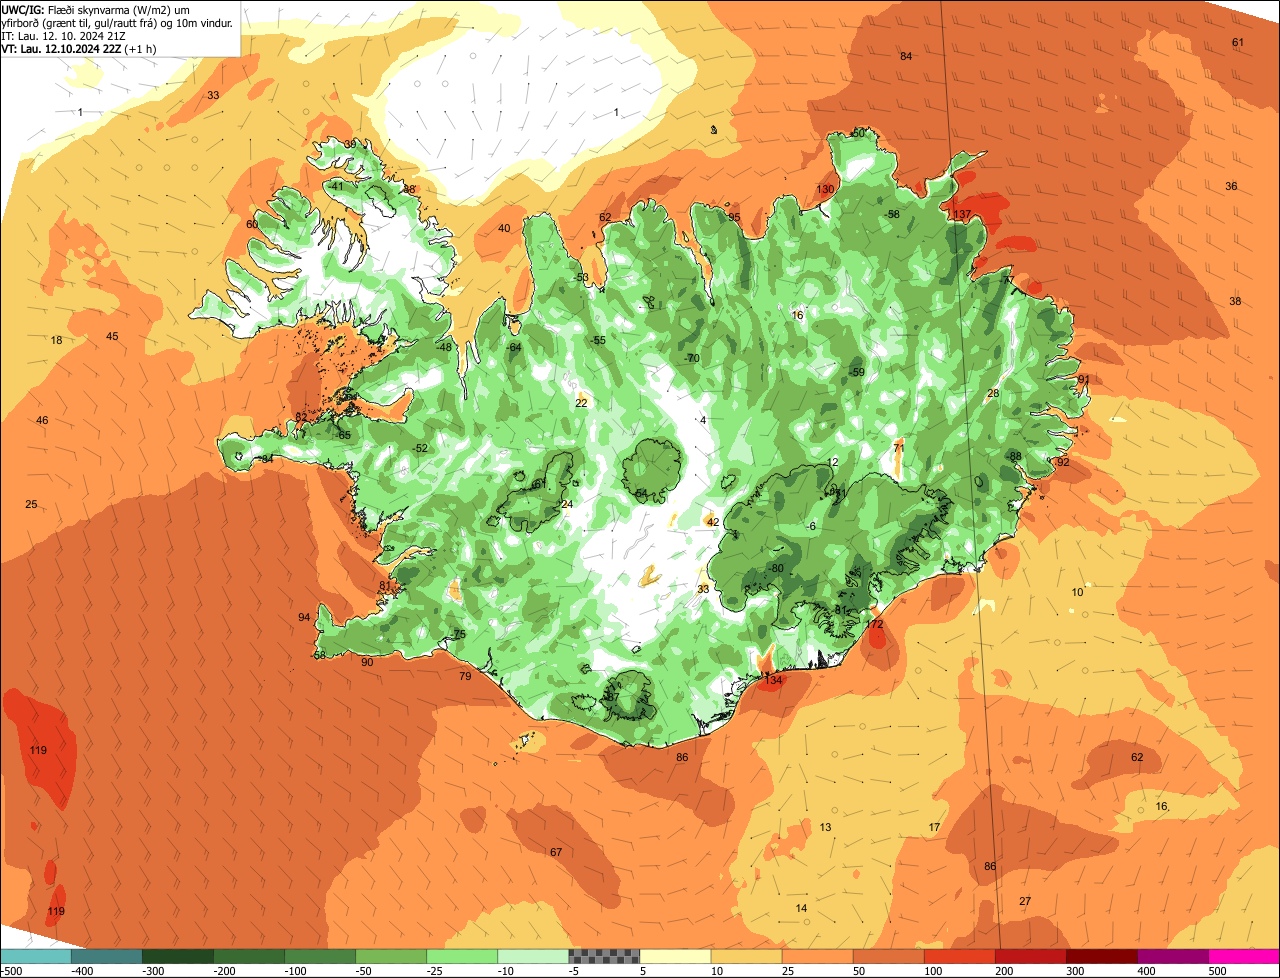Select the map value -41 in the Westfjords
1280x978 pixels.
(335, 186)
